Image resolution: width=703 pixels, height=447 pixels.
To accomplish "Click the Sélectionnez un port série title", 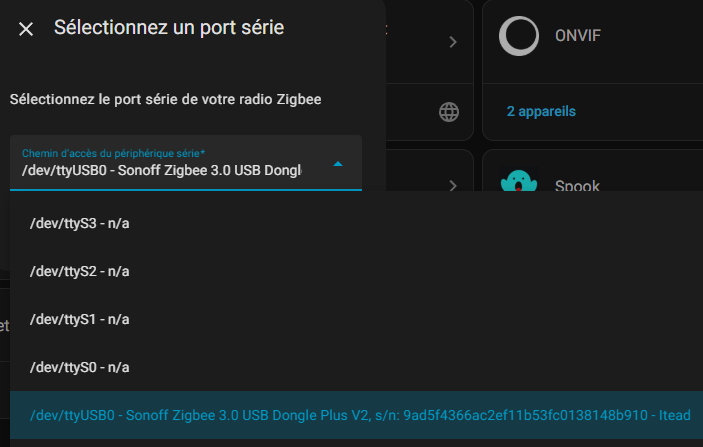I will [x=169, y=28].
